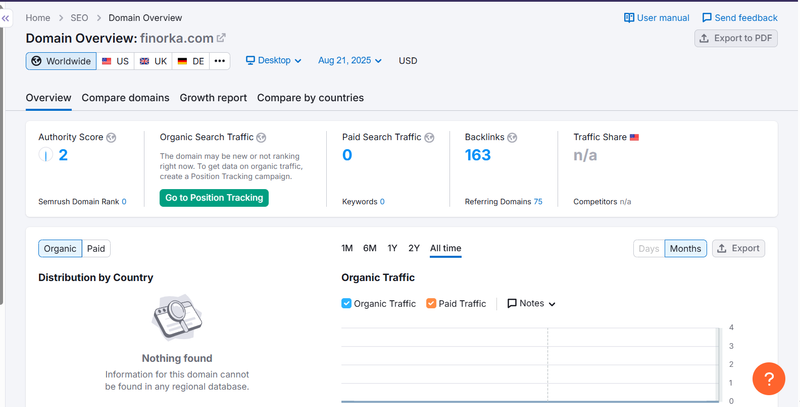
Task: Select the DE database
Action: point(191,61)
